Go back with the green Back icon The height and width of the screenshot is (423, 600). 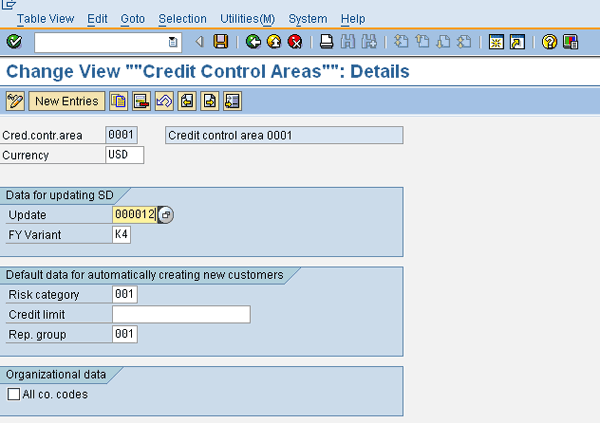pyautogui.click(x=253, y=41)
